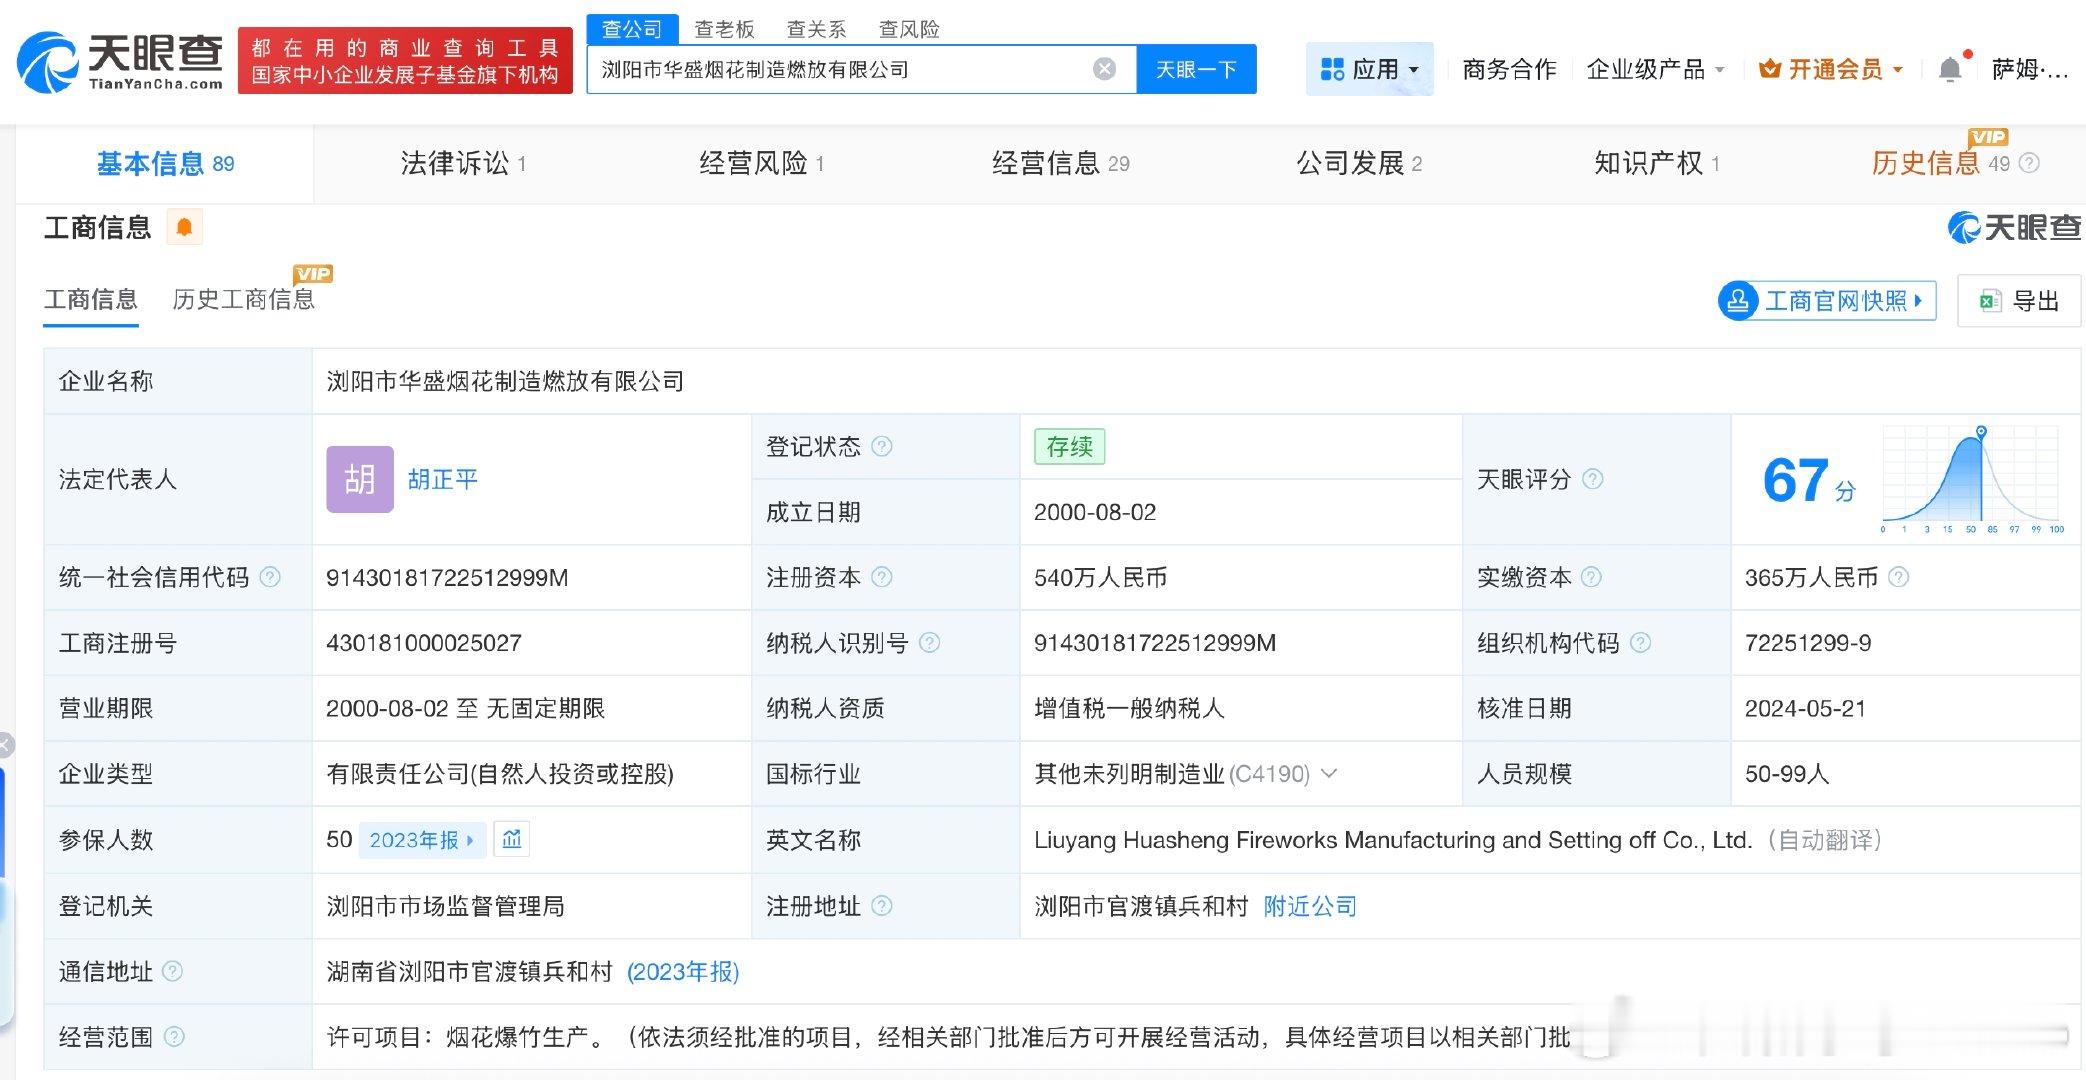Expand the 开通会员 dropdown arrow
The width and height of the screenshot is (2086, 1080).
[1898, 70]
